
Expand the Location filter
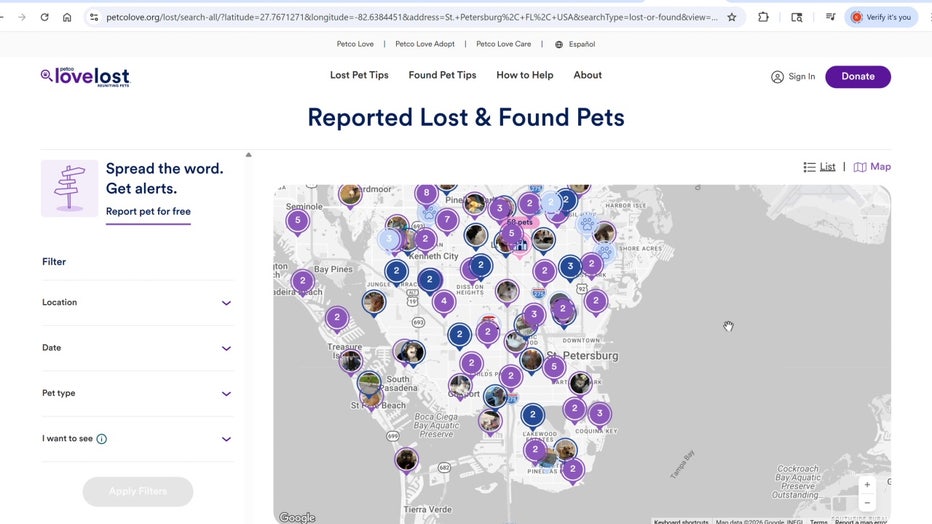137,303
